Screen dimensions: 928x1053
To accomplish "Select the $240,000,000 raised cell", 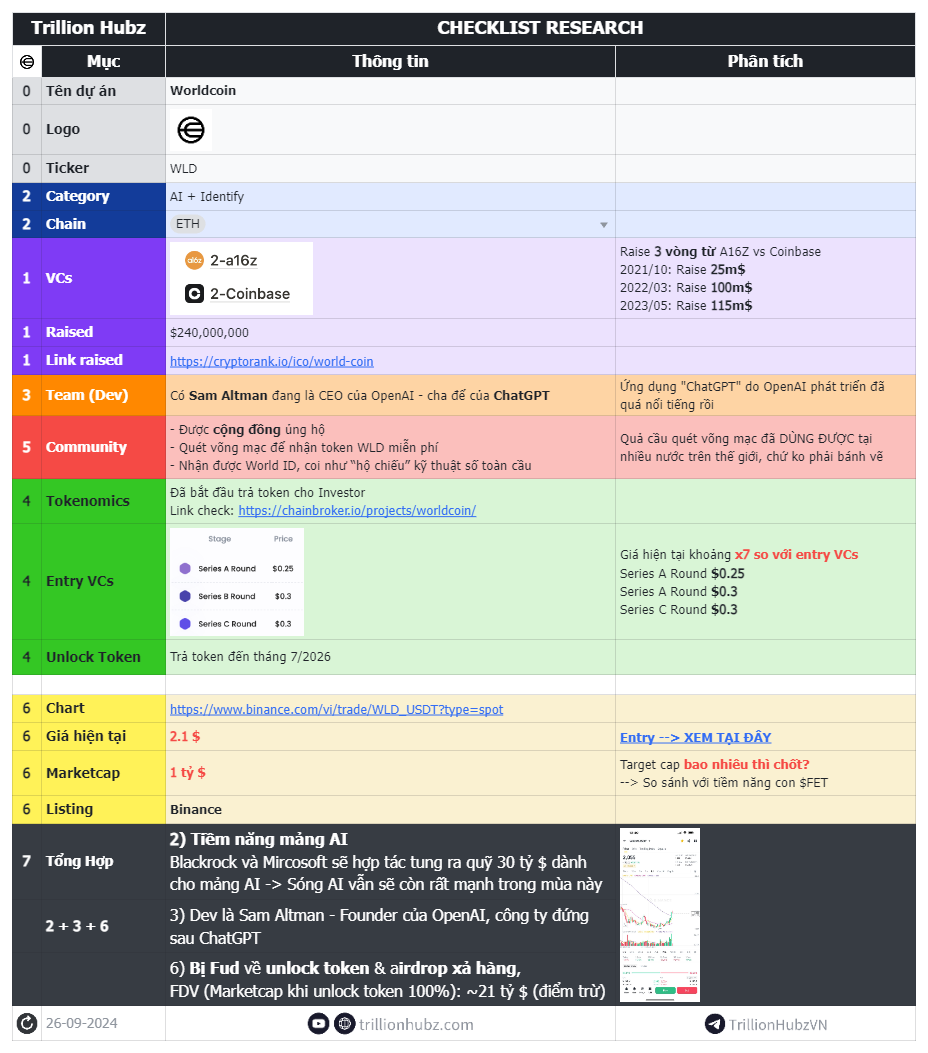I will tap(390, 332).
